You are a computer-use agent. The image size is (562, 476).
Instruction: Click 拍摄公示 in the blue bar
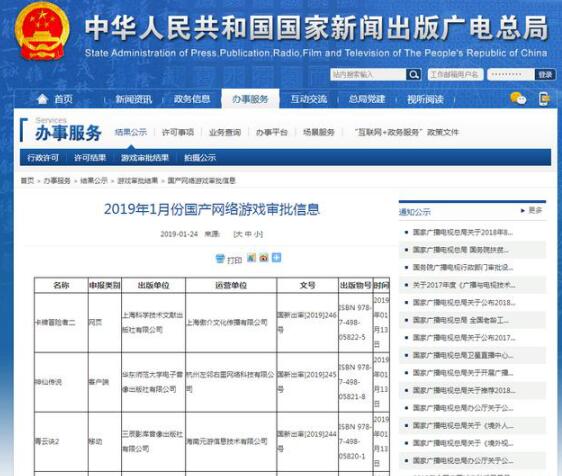[200, 158]
